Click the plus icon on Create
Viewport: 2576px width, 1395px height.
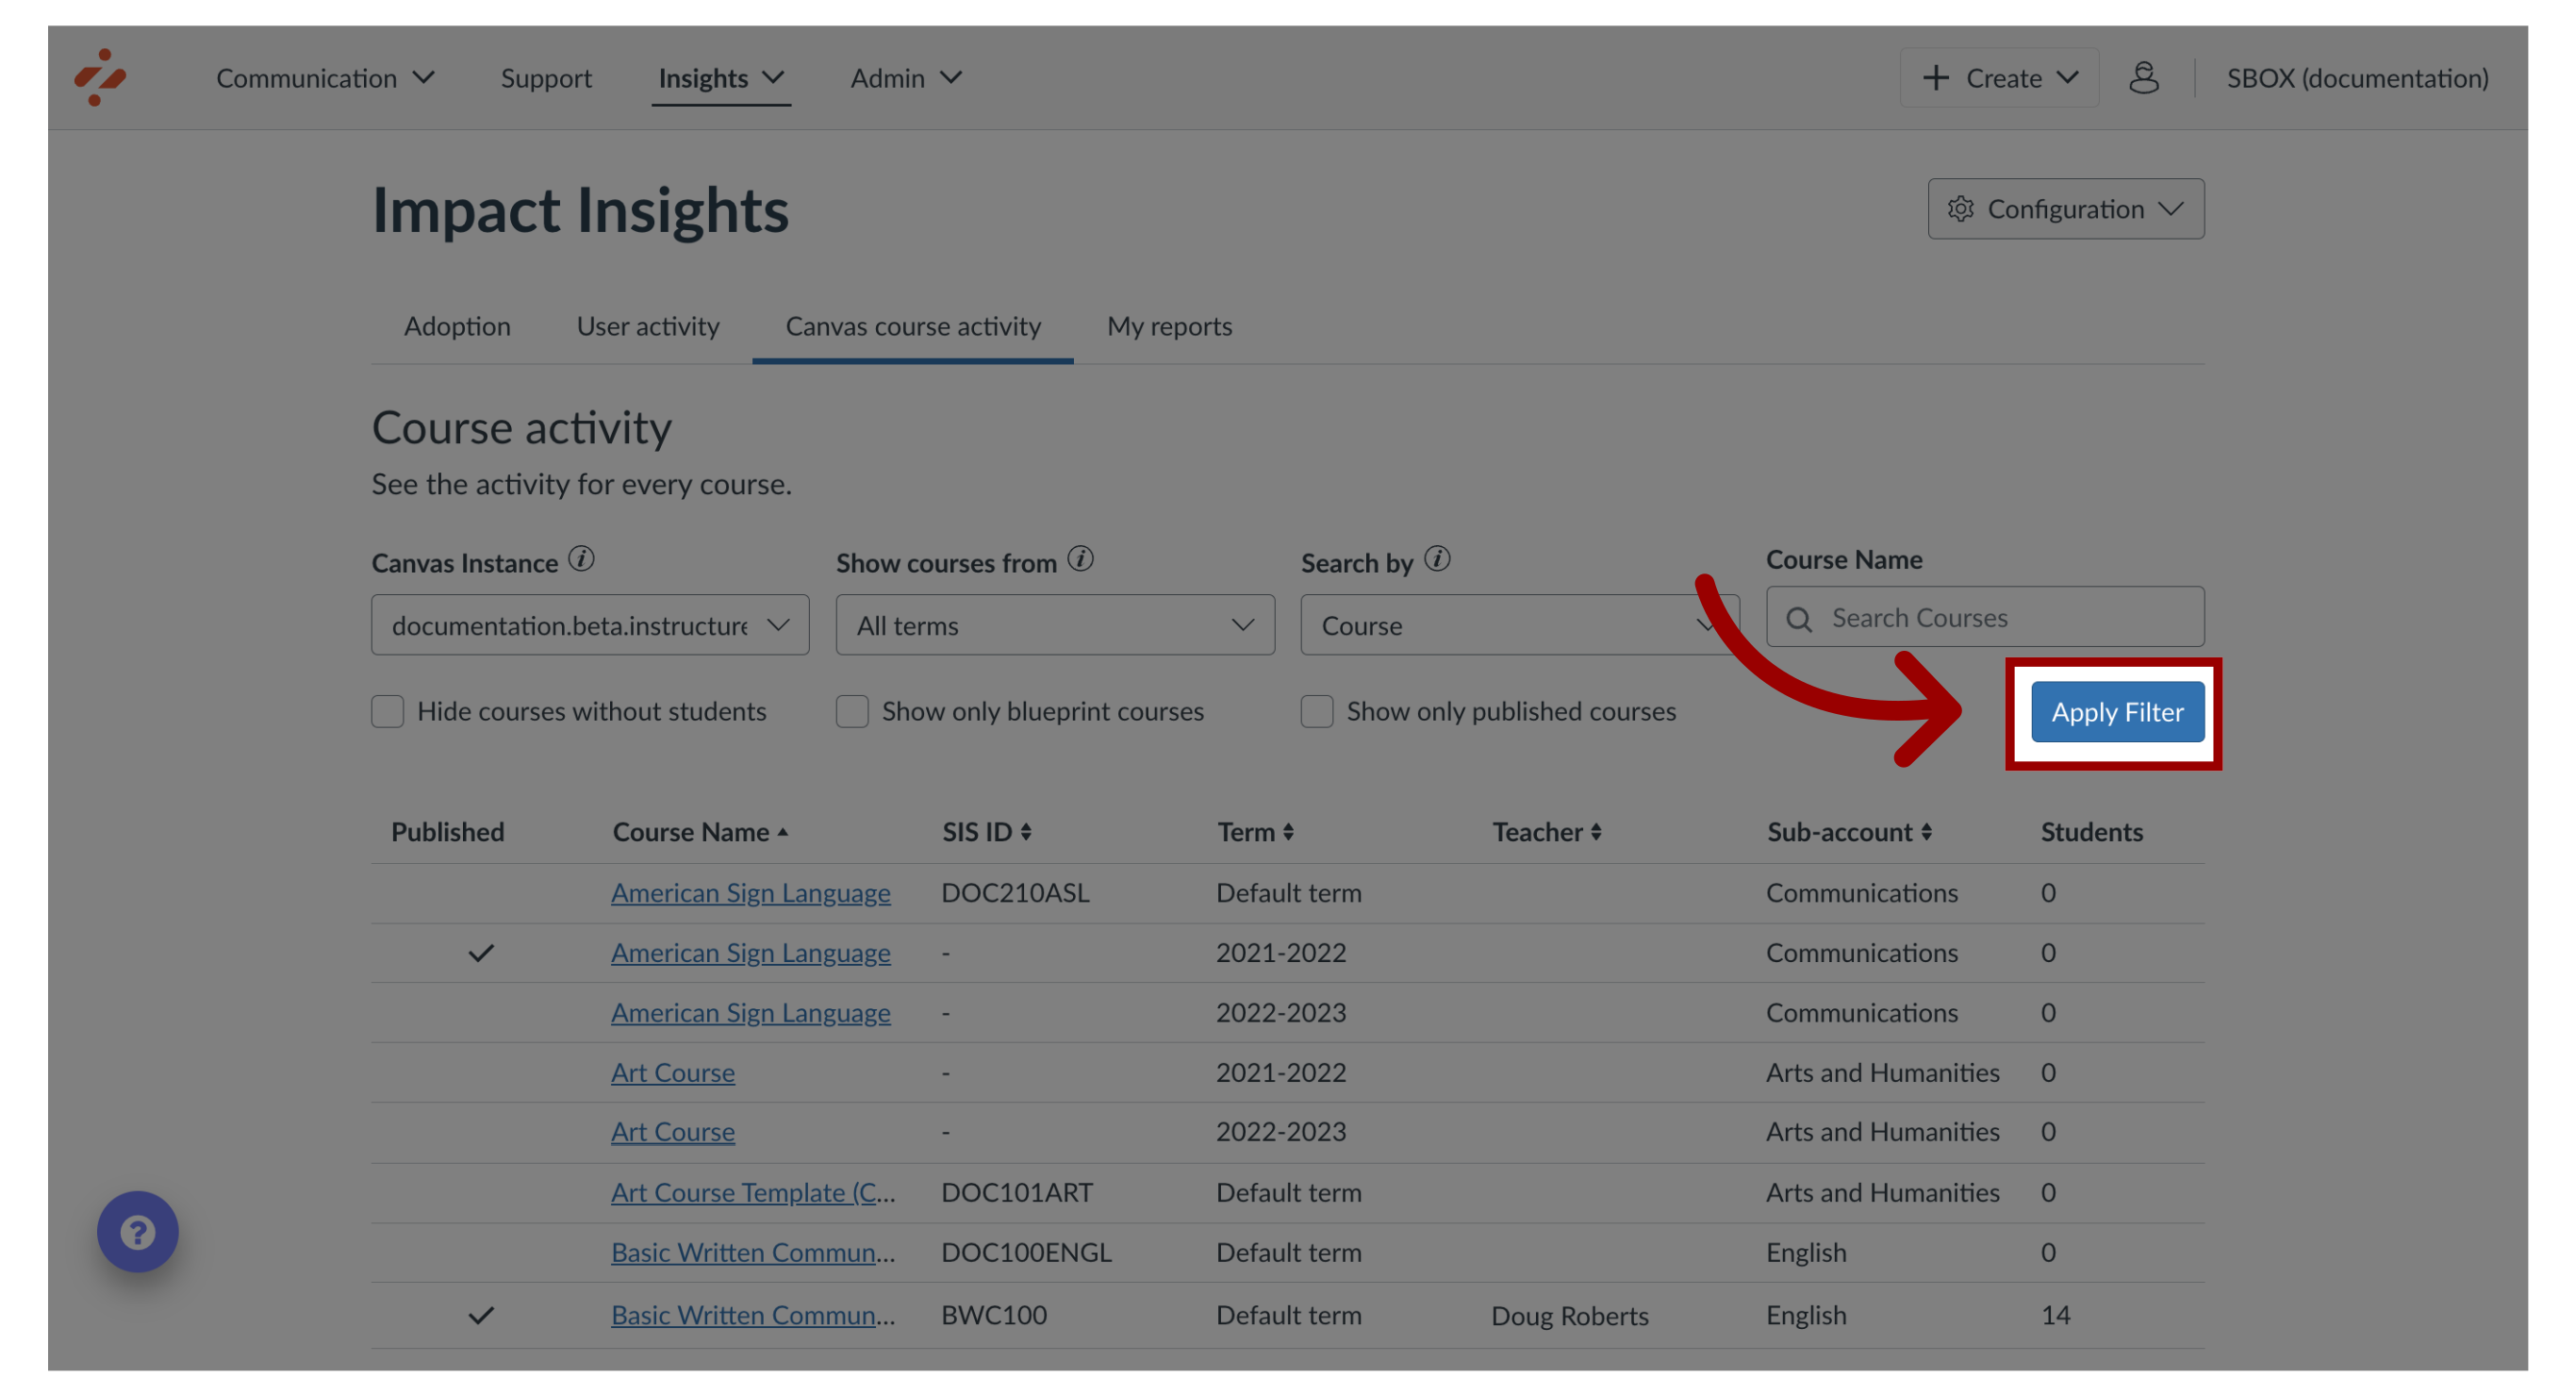(1936, 78)
